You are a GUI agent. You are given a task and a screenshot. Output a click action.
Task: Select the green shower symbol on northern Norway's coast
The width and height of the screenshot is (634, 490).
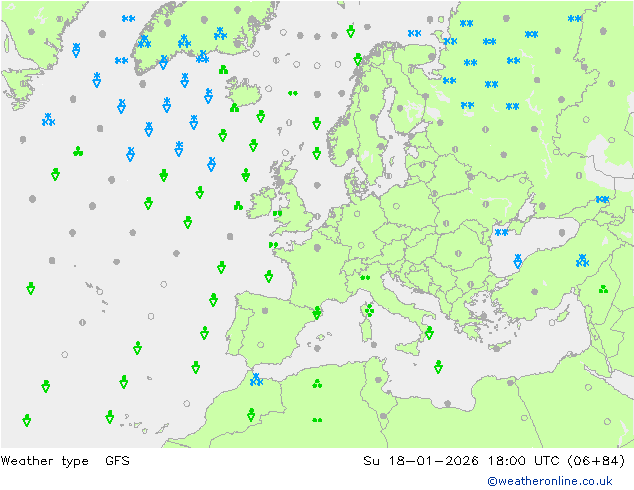(357, 59)
